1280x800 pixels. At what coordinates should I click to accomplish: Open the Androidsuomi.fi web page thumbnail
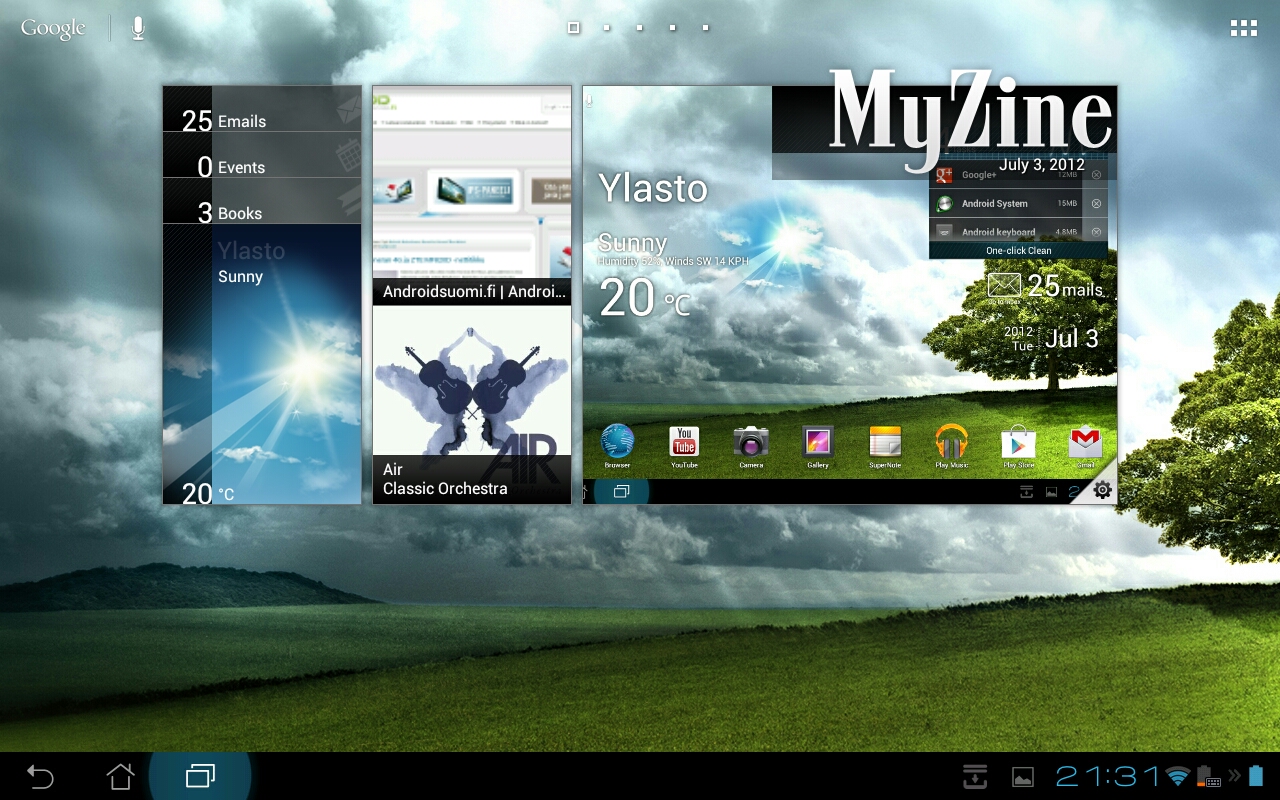[472, 195]
